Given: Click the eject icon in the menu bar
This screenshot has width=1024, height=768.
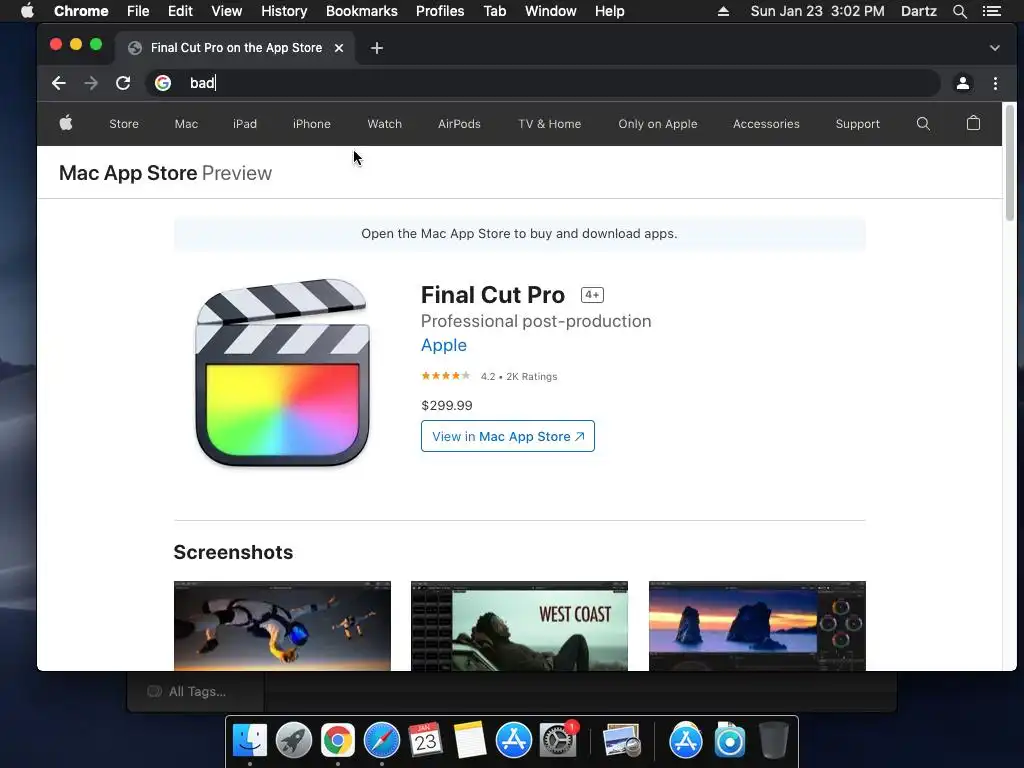Looking at the screenshot, I should coord(723,11).
